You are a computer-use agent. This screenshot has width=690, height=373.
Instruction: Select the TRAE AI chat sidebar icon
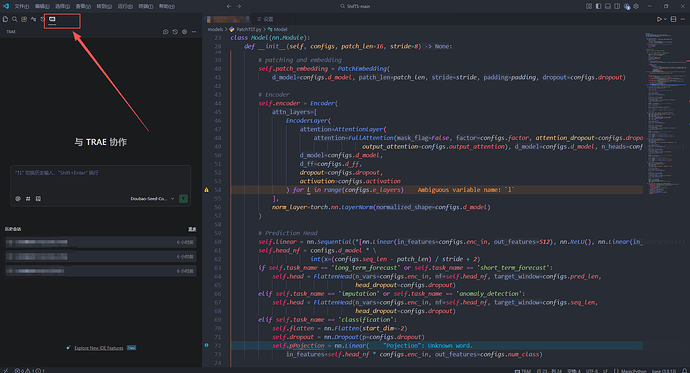click(x=52, y=19)
